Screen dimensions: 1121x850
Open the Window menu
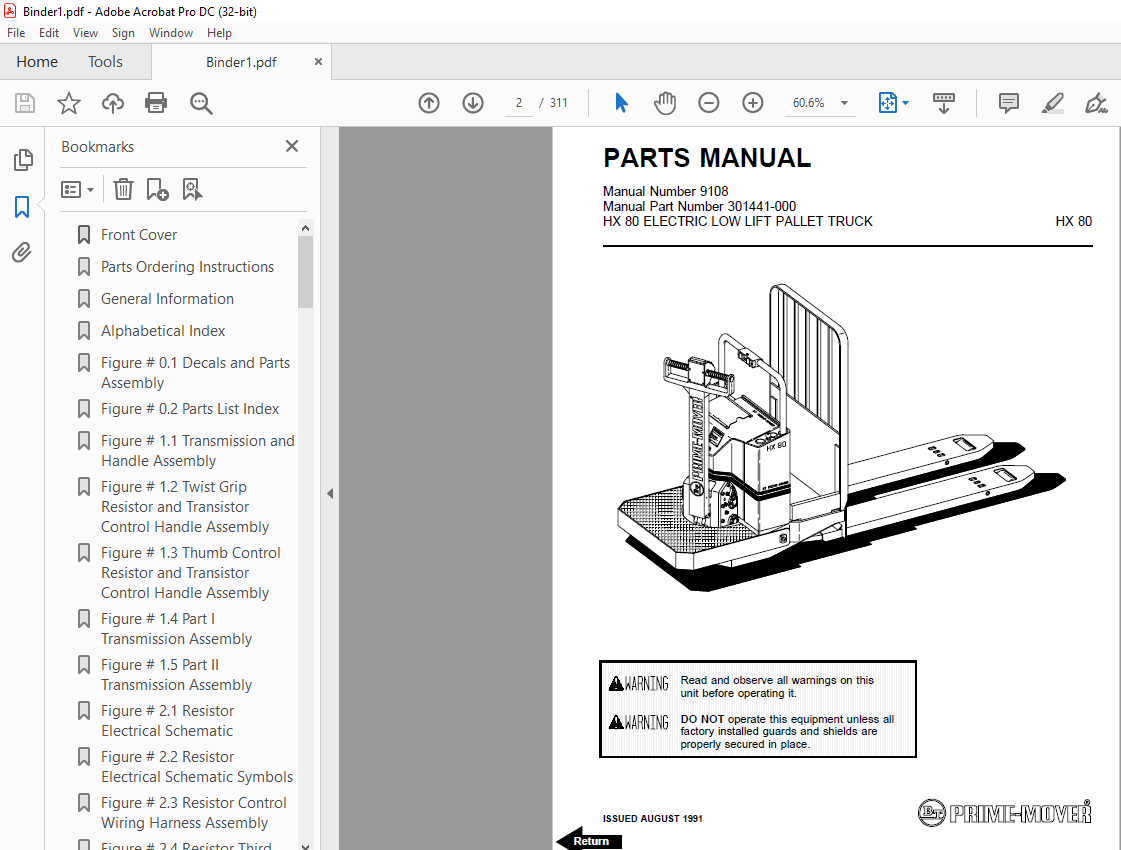(170, 33)
